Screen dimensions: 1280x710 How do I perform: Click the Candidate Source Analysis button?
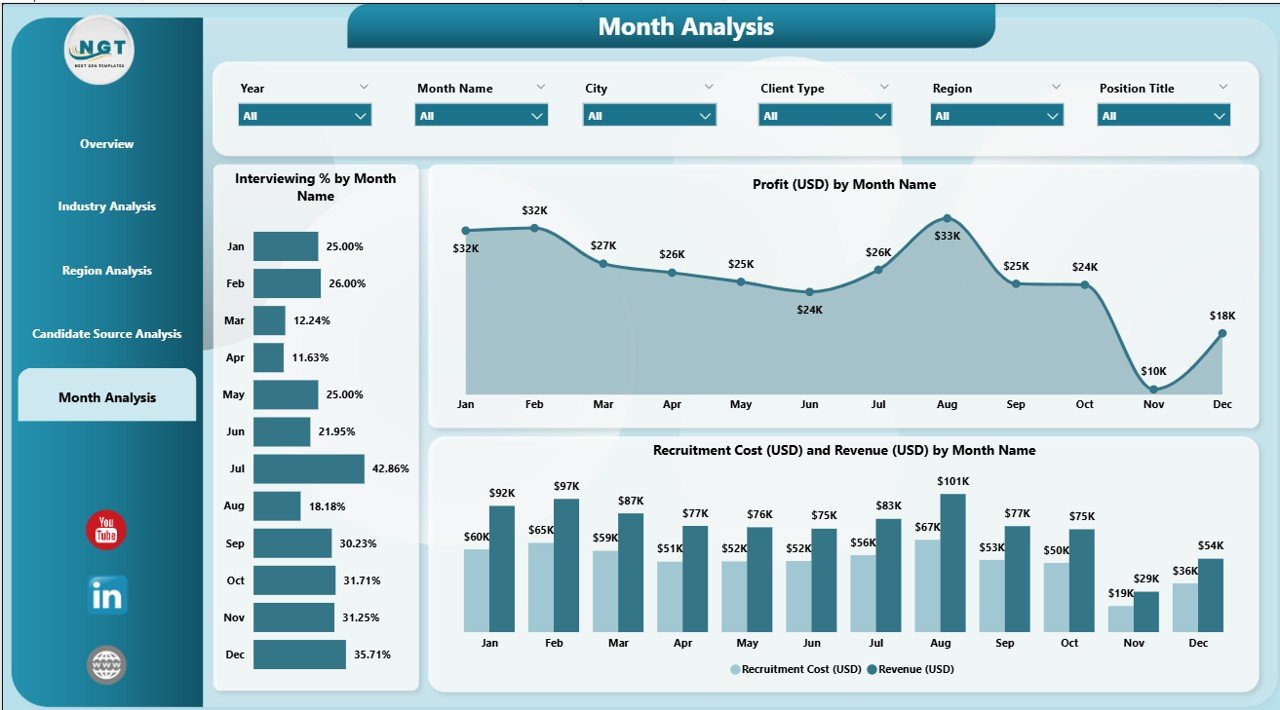(106, 333)
